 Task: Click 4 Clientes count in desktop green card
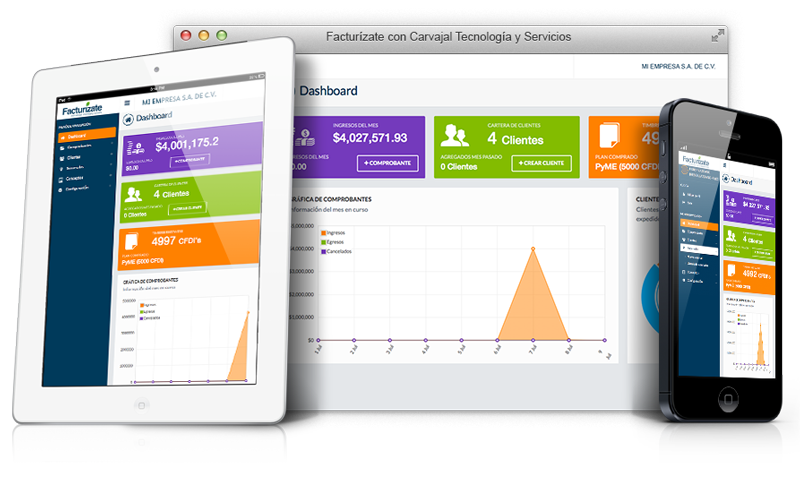[x=515, y=139]
